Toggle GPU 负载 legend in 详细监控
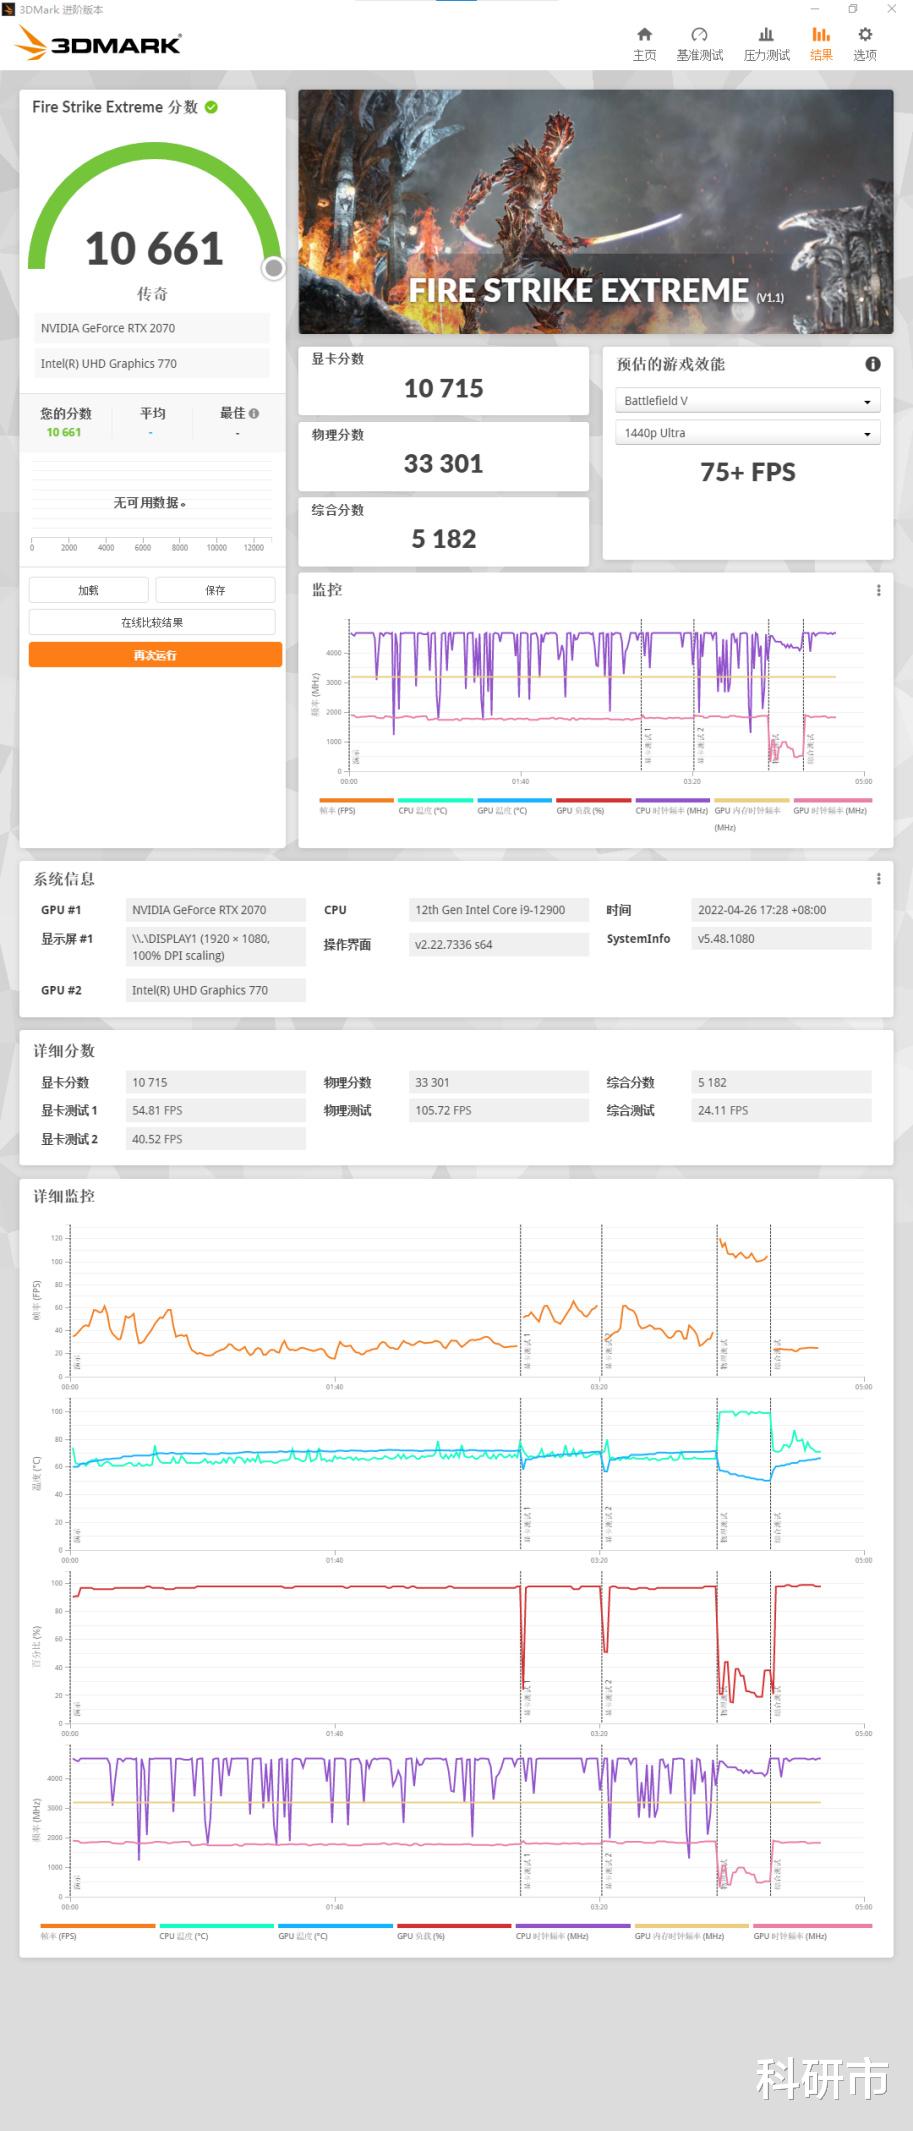The height and width of the screenshot is (2131, 913). 454,1931
